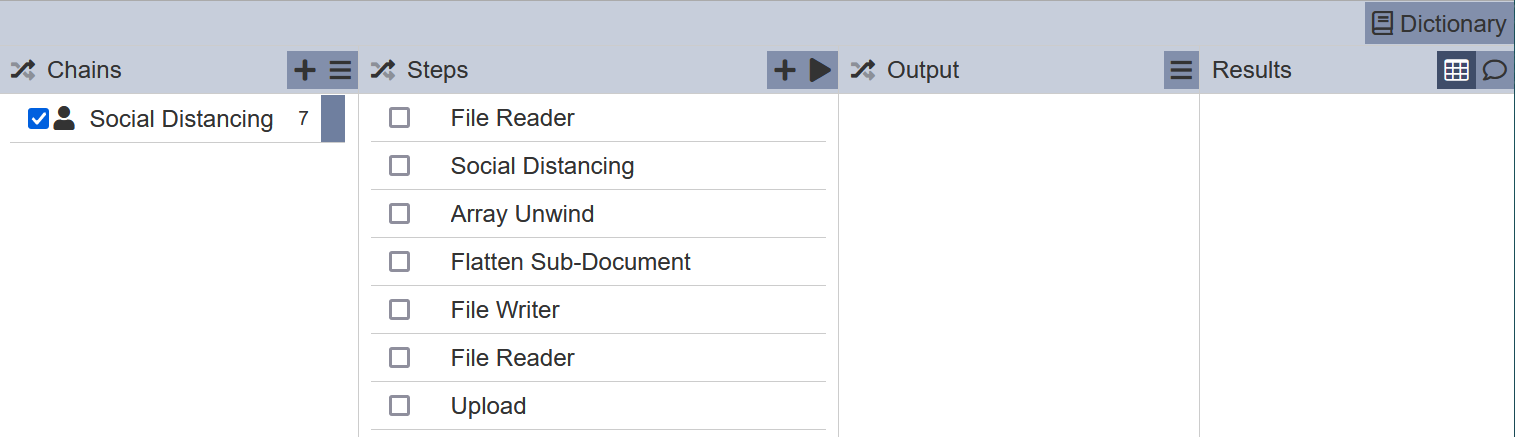Image resolution: width=1515 pixels, height=437 pixels.
Task: Click shuffle icon beside Output header
Action: click(x=863, y=70)
